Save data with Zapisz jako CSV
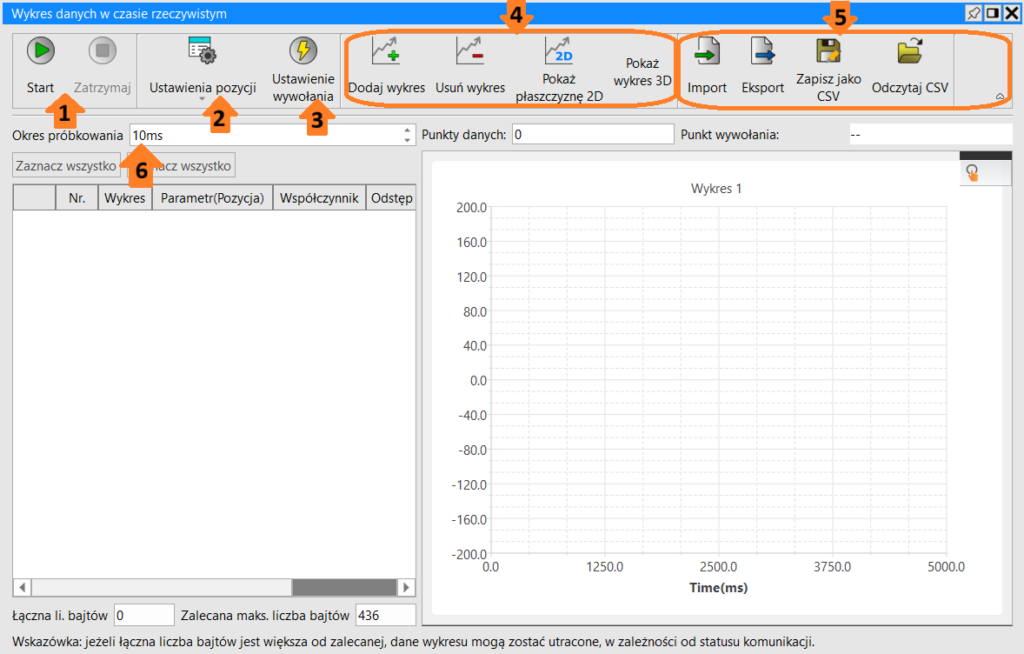Screen dimensions: 1024x654 pyautogui.click(x=828, y=69)
